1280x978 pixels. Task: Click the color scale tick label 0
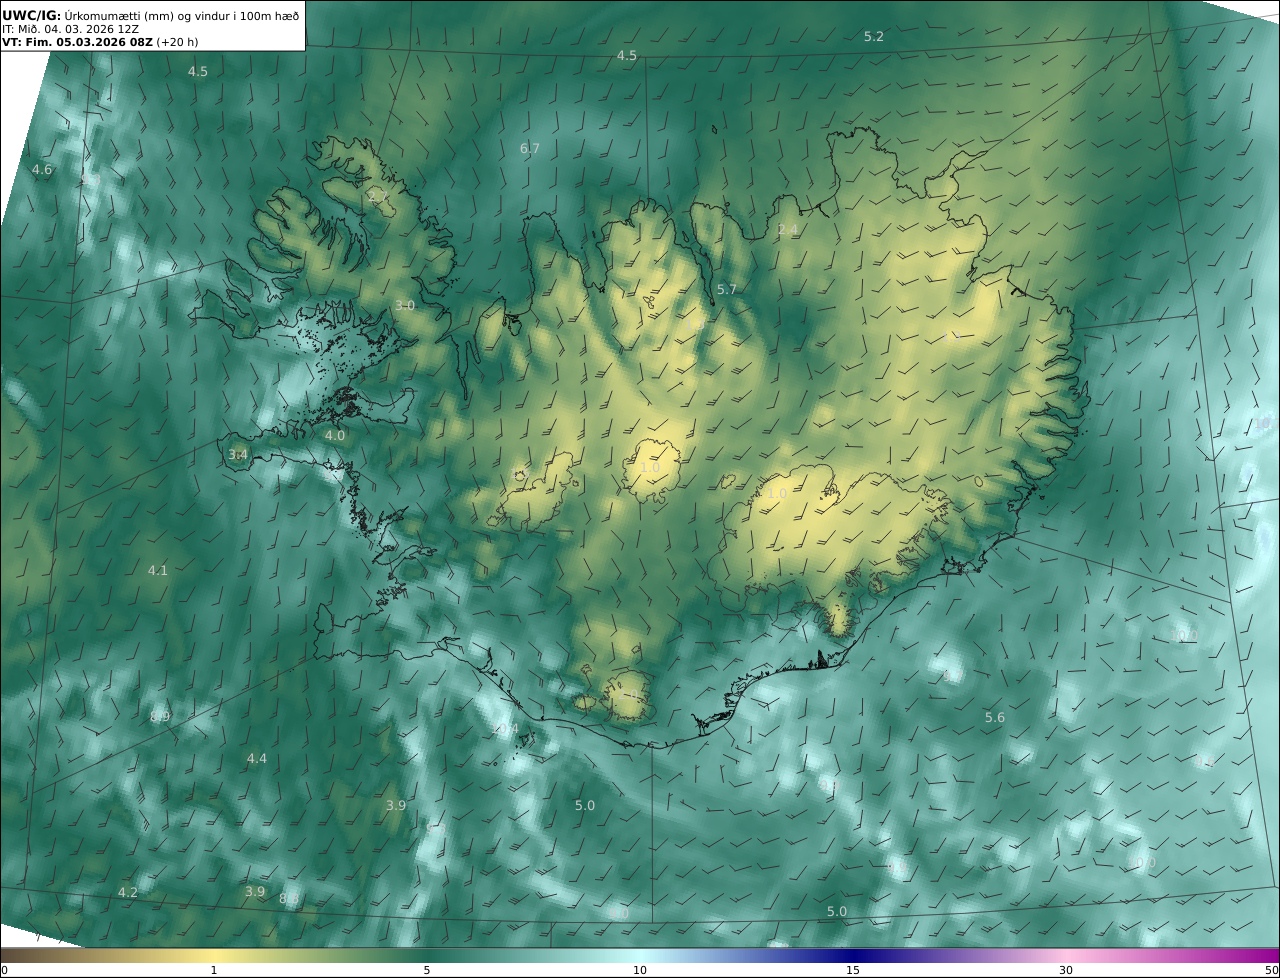[4, 971]
